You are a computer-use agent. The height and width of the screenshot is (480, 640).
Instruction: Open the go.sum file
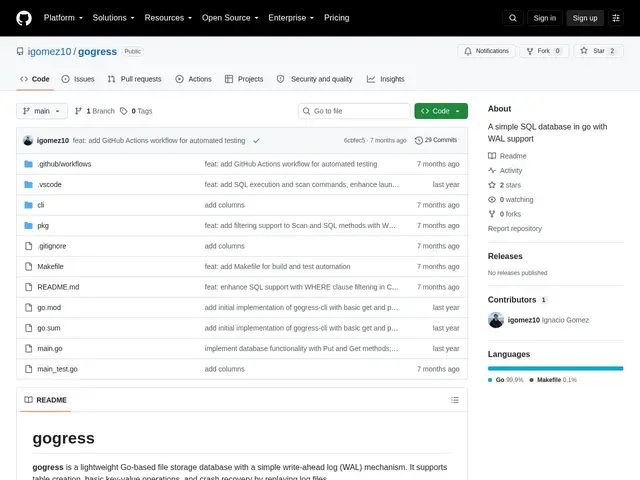click(x=49, y=328)
